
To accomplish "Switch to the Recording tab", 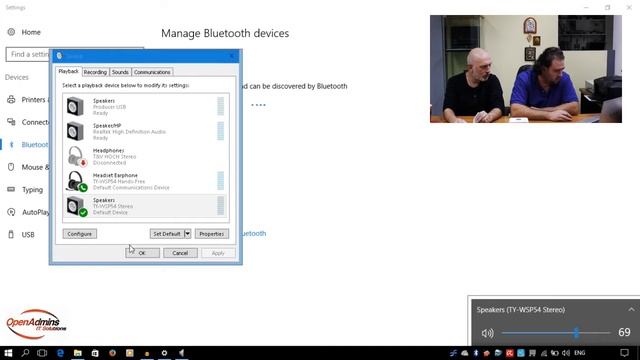I will [x=95, y=72].
